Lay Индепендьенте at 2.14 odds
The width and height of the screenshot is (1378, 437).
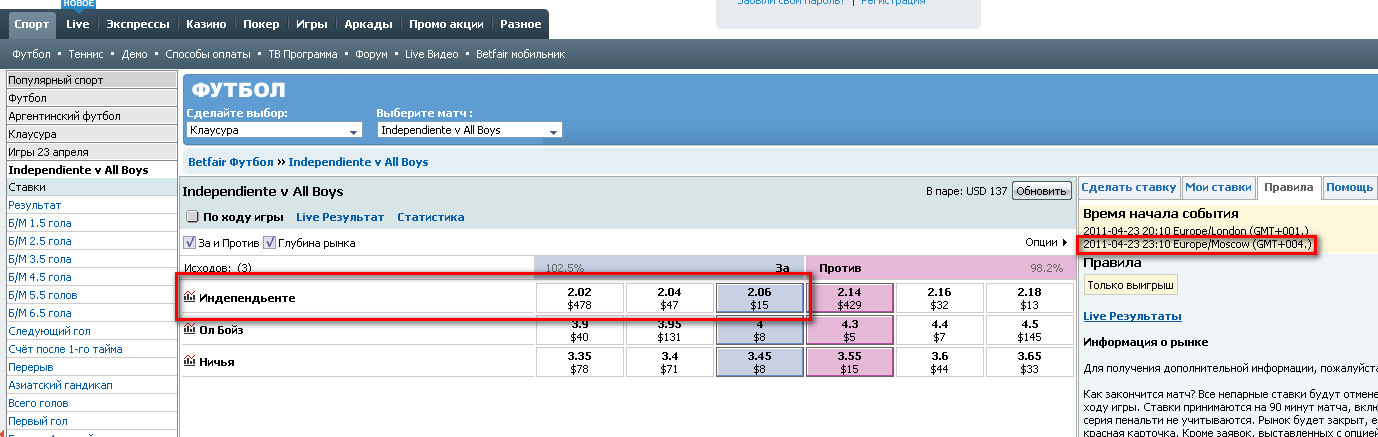click(x=849, y=298)
